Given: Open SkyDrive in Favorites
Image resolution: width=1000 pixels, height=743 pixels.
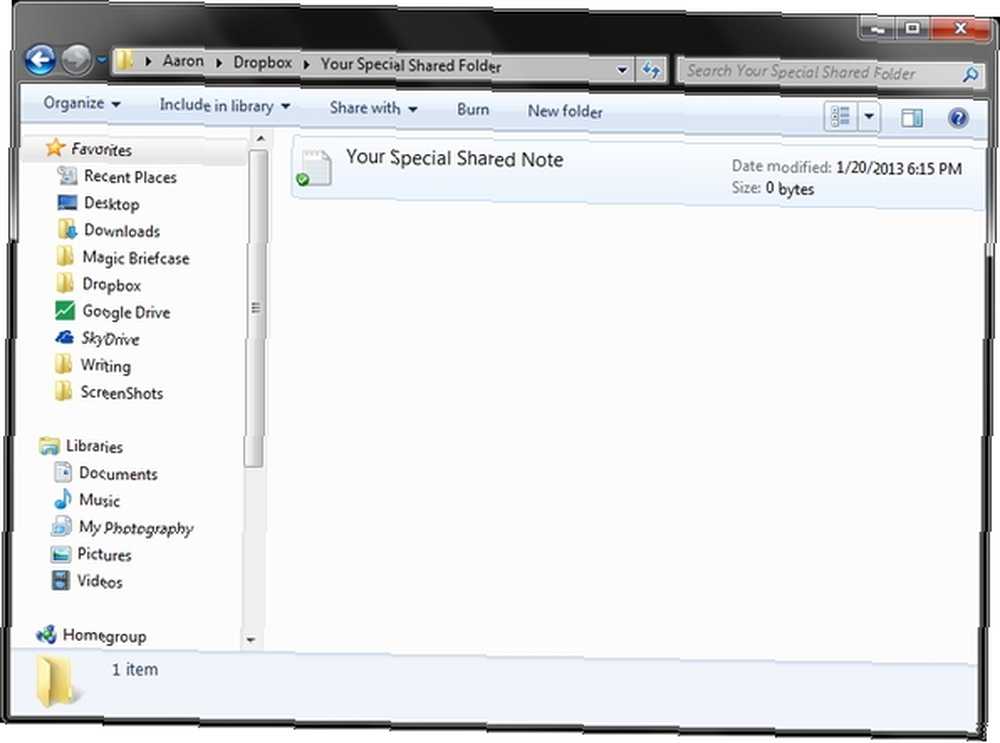Looking at the screenshot, I should point(110,339).
